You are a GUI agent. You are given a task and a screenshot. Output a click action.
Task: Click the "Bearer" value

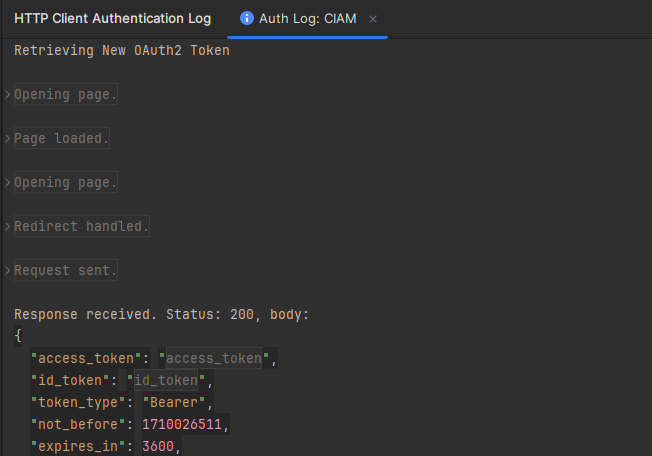tap(174, 402)
